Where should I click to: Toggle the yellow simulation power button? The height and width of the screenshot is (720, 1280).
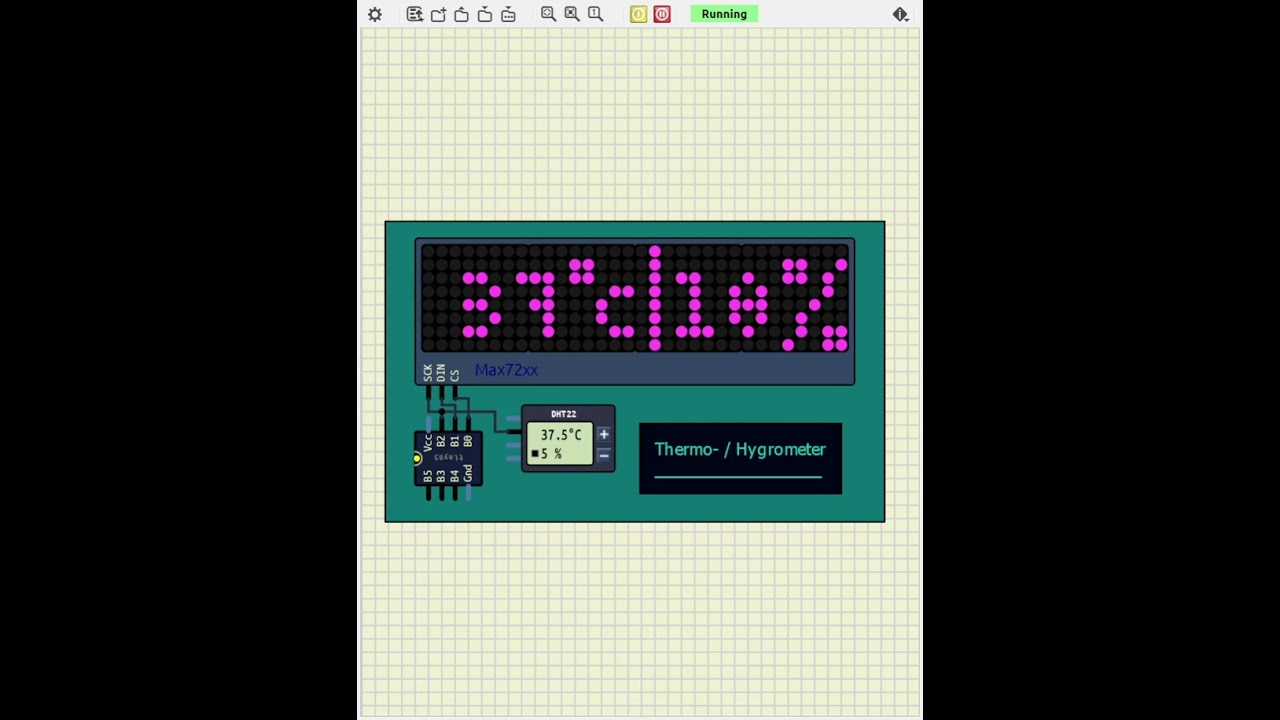[x=638, y=14]
